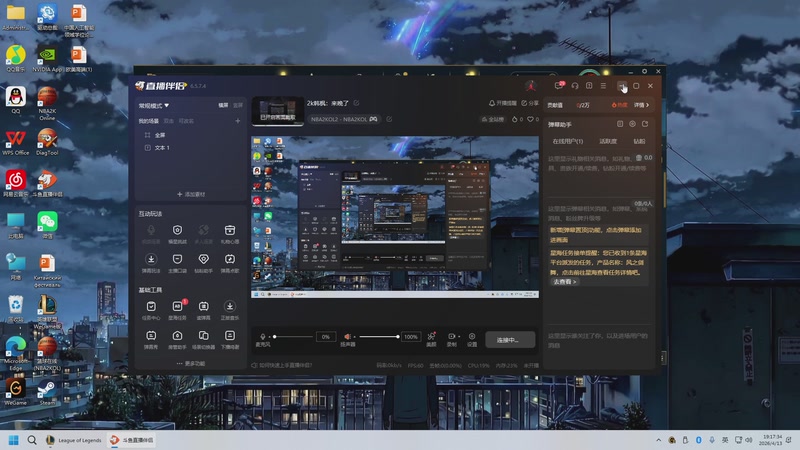Click the stream cover thumbnail

[x=278, y=111]
